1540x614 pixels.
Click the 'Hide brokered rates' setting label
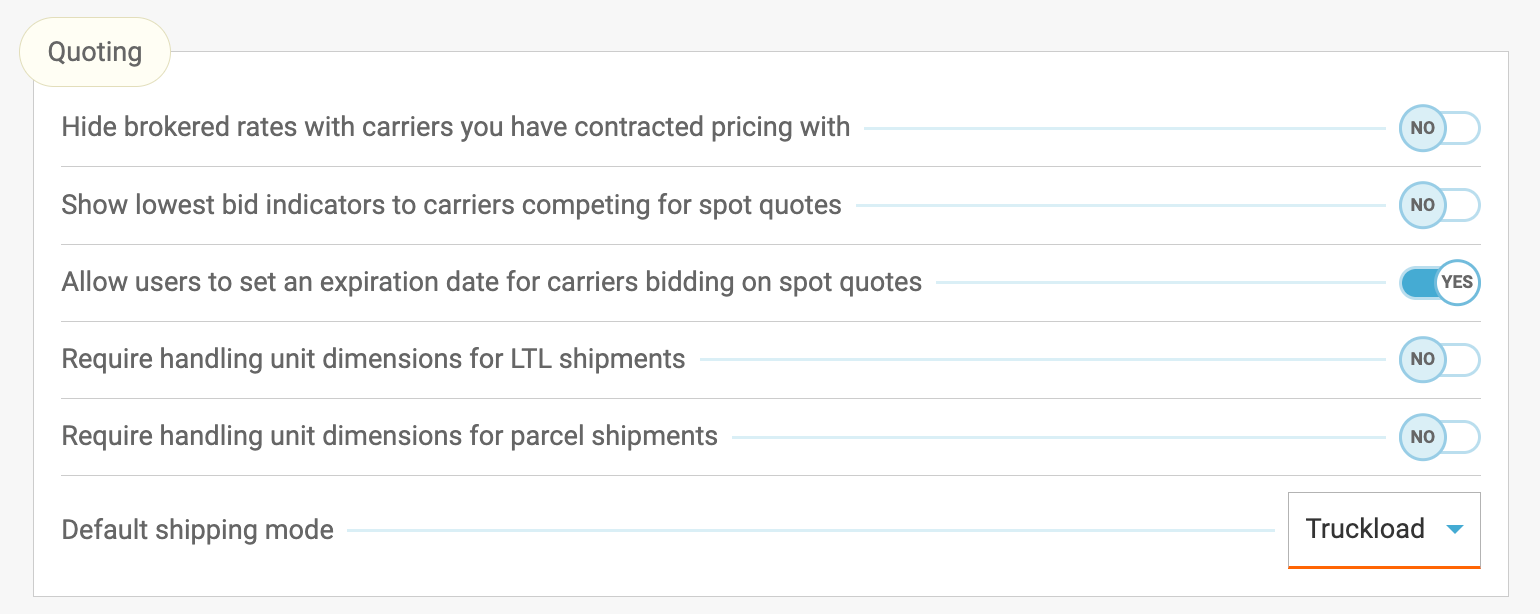point(456,128)
